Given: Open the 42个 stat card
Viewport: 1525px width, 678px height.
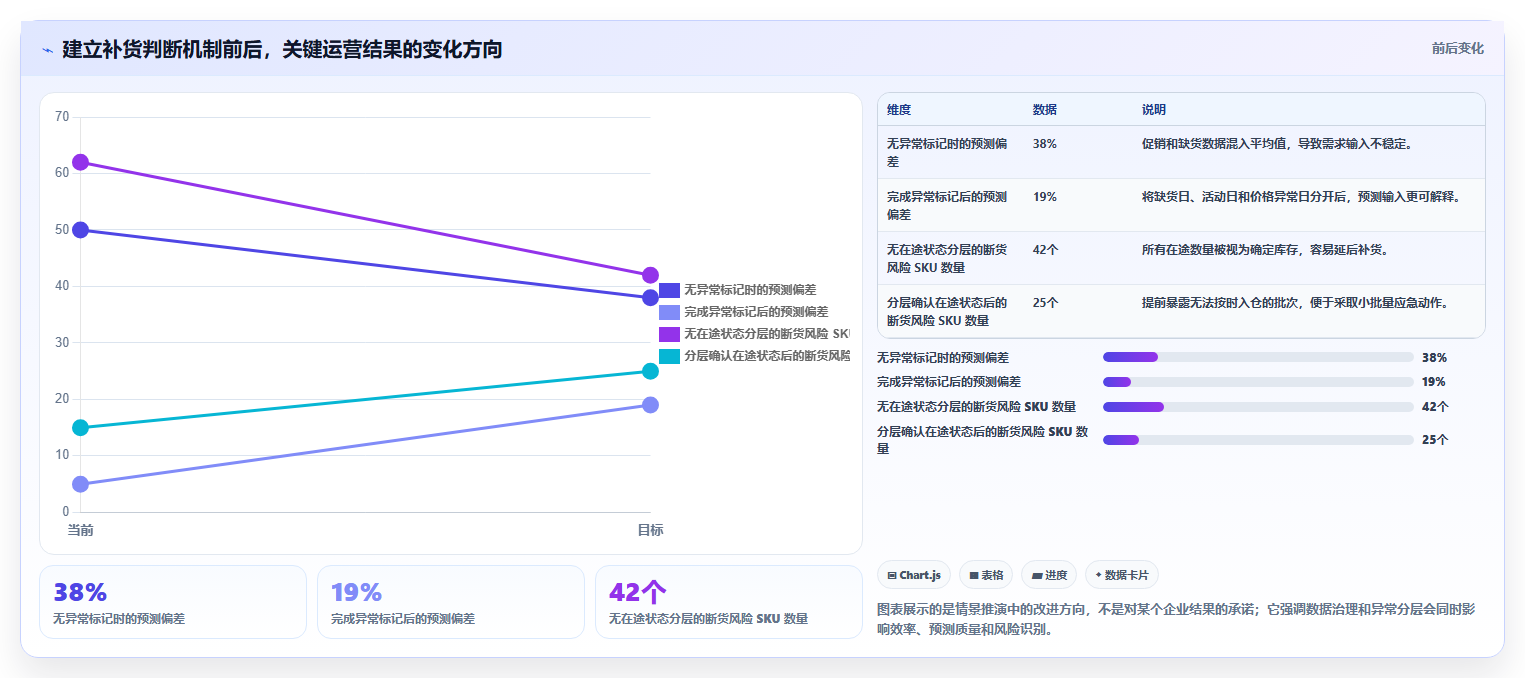Looking at the screenshot, I should (729, 602).
